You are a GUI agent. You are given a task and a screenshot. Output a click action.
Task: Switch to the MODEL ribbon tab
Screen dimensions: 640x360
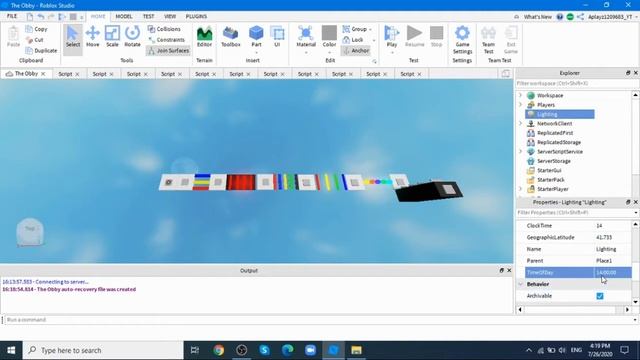[x=124, y=16]
